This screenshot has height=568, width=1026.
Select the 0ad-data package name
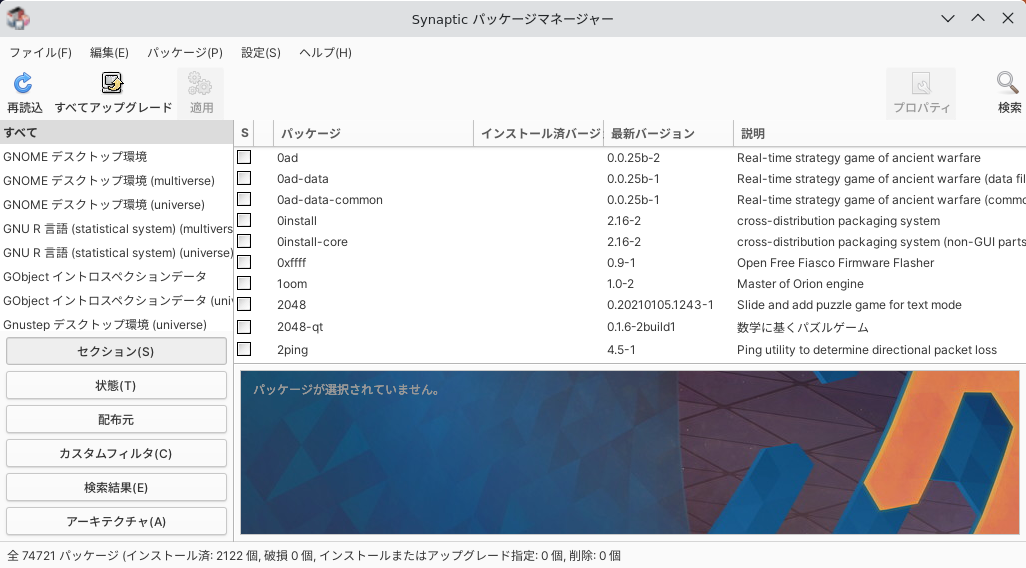[x=302, y=179]
